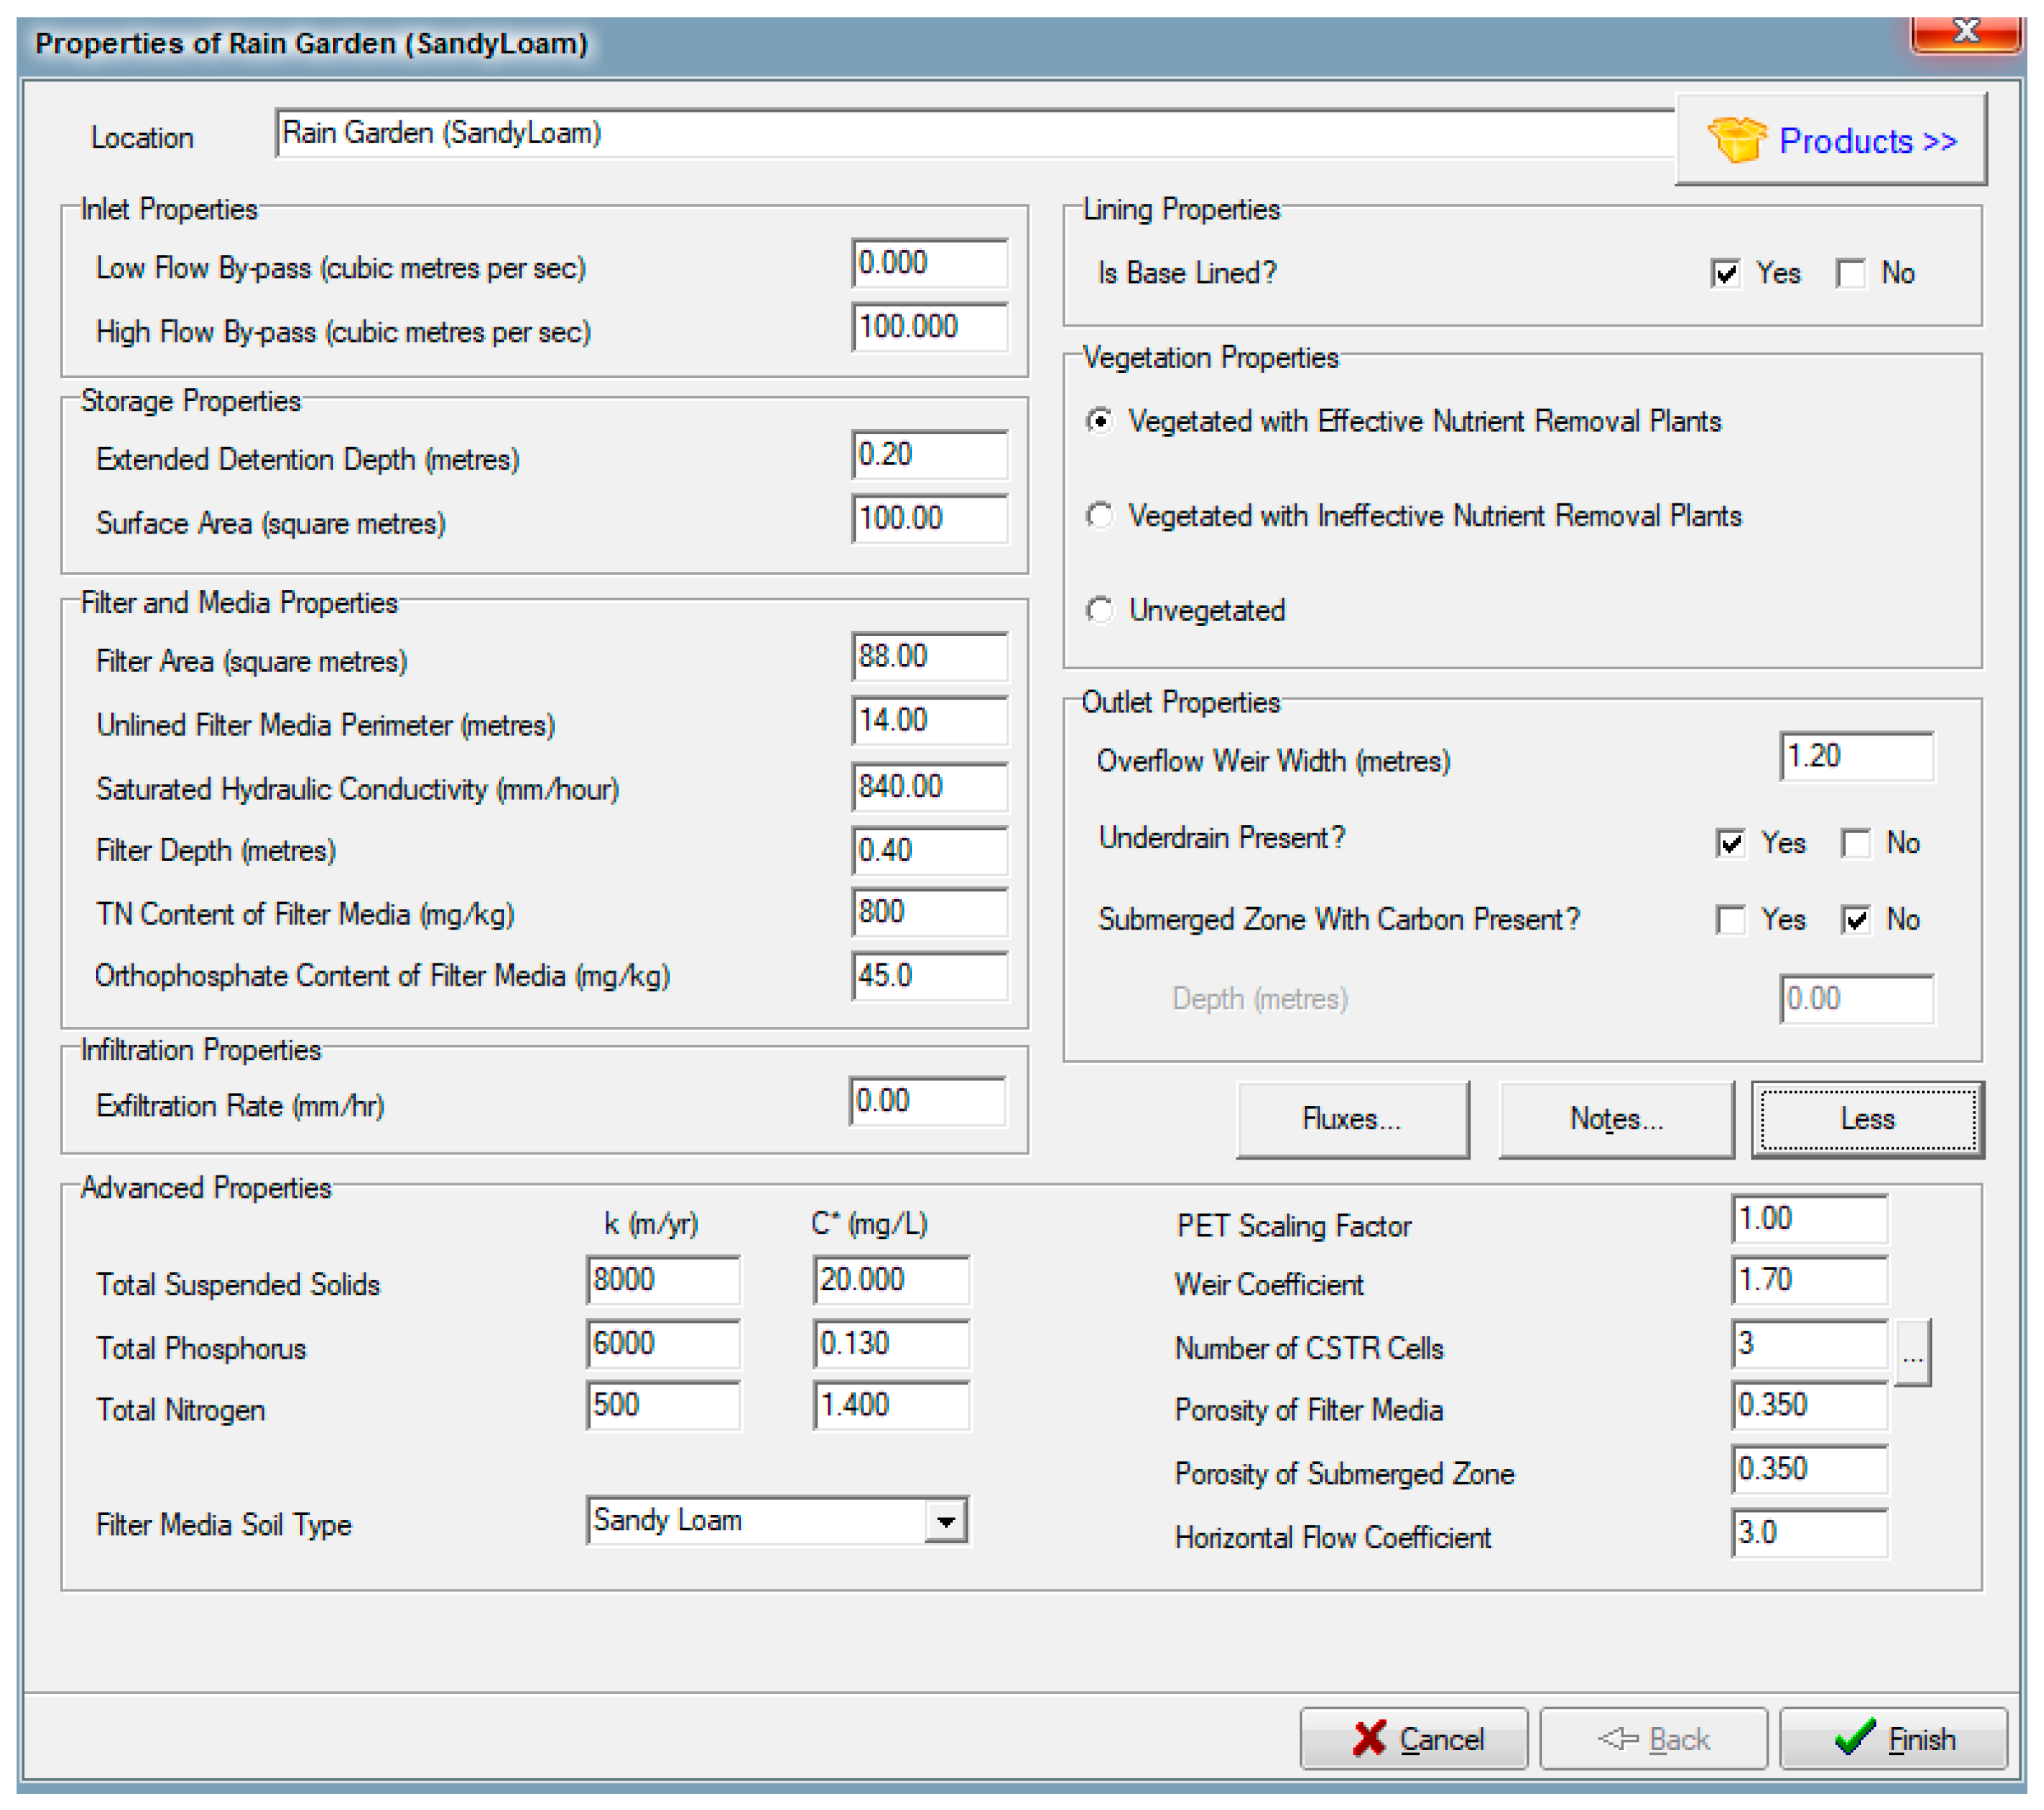Choose Vegetated with Ineffective Nutrient Removal Plants
This screenshot has width=2044, height=1810.
(x=1100, y=516)
